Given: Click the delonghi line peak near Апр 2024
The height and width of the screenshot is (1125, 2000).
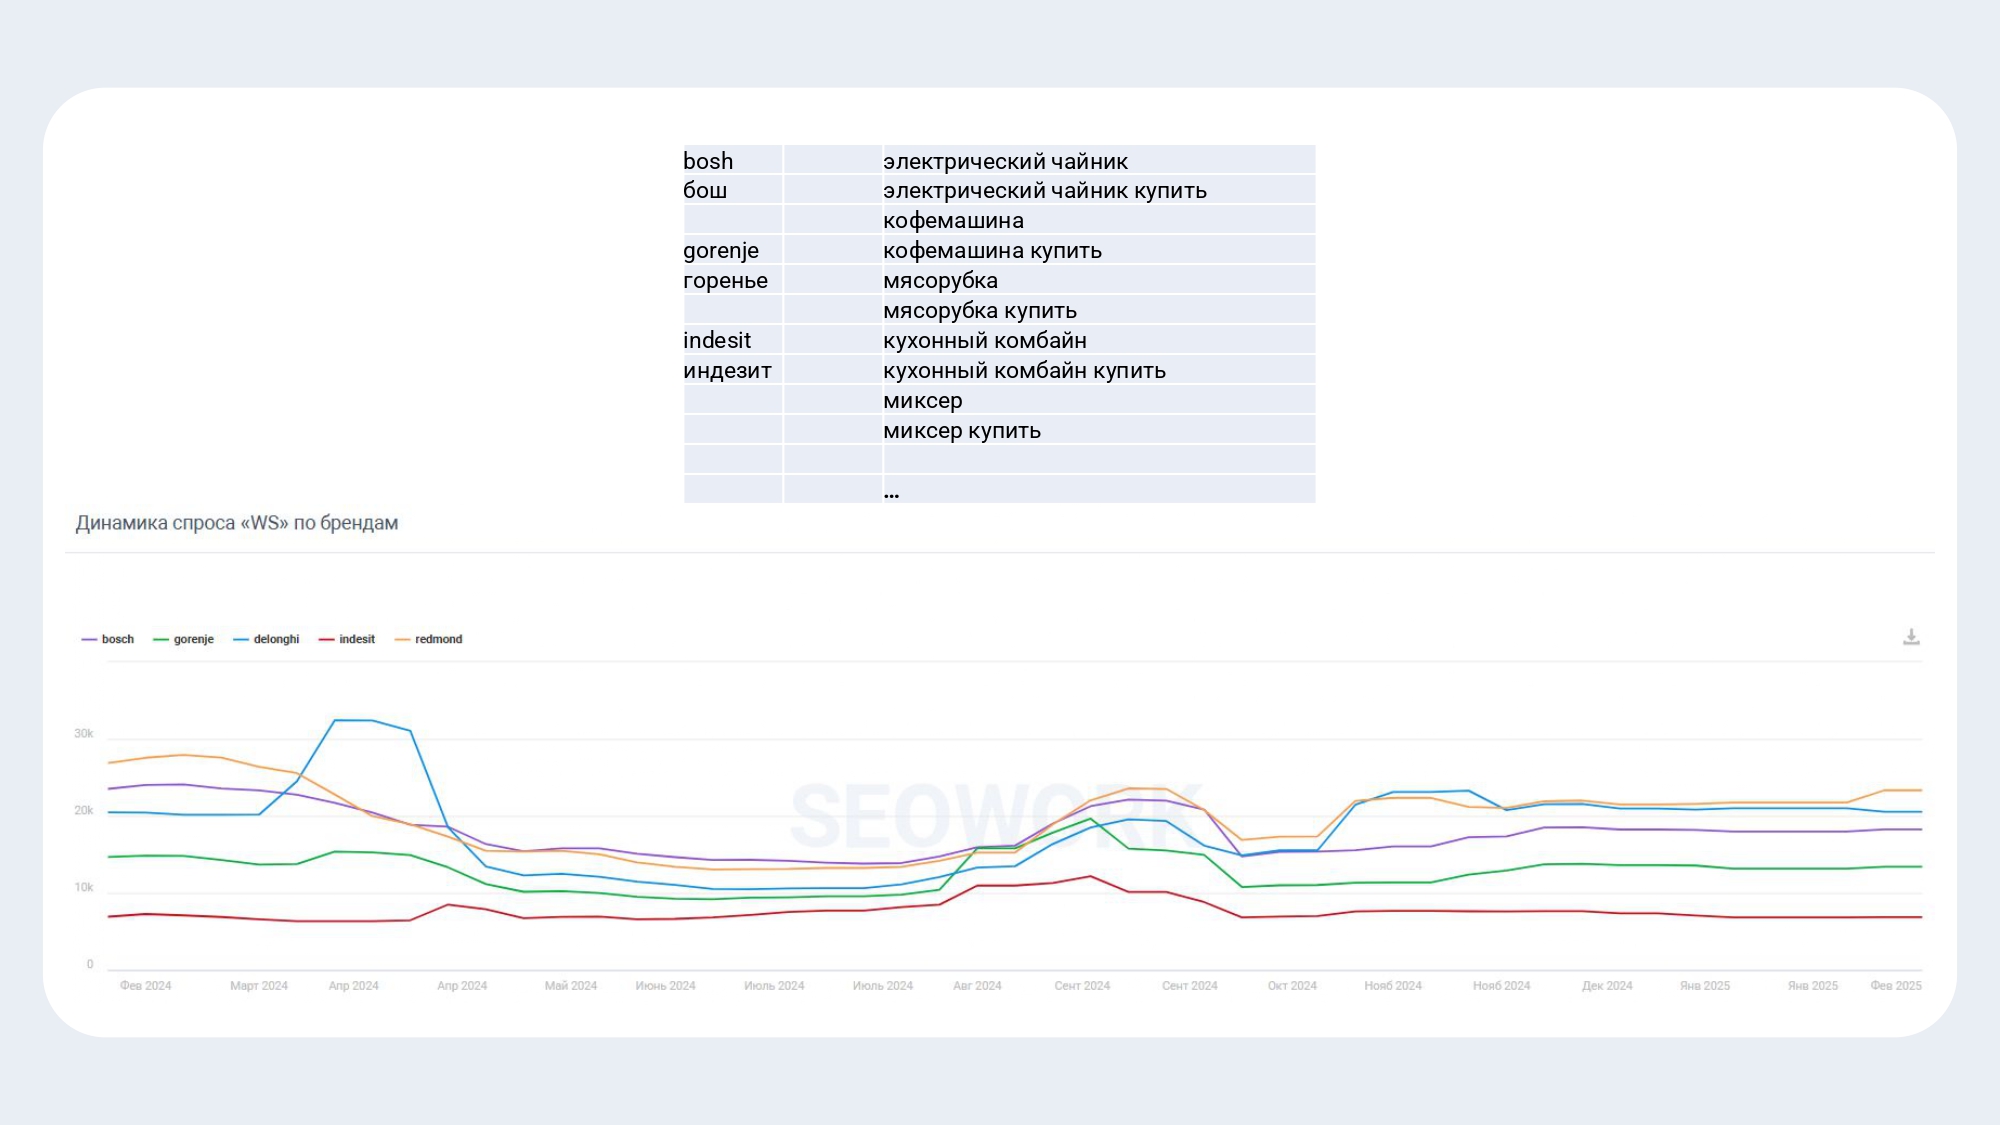Looking at the screenshot, I should (353, 720).
